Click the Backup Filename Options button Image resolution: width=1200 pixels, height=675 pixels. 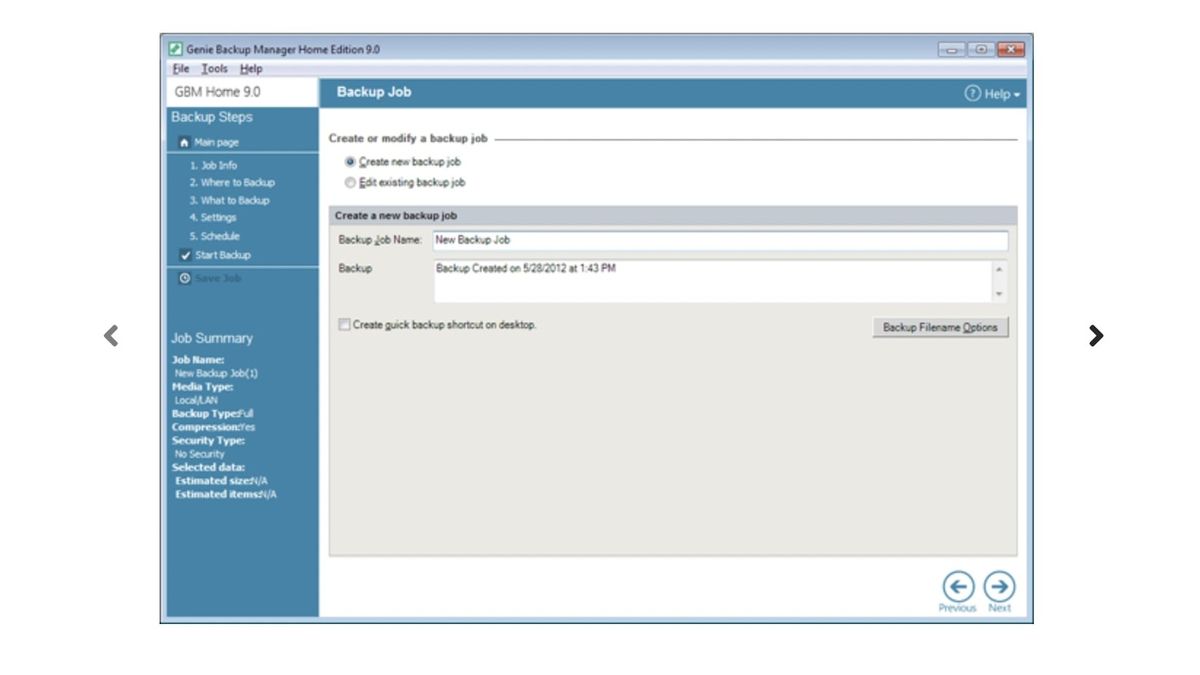click(x=940, y=326)
